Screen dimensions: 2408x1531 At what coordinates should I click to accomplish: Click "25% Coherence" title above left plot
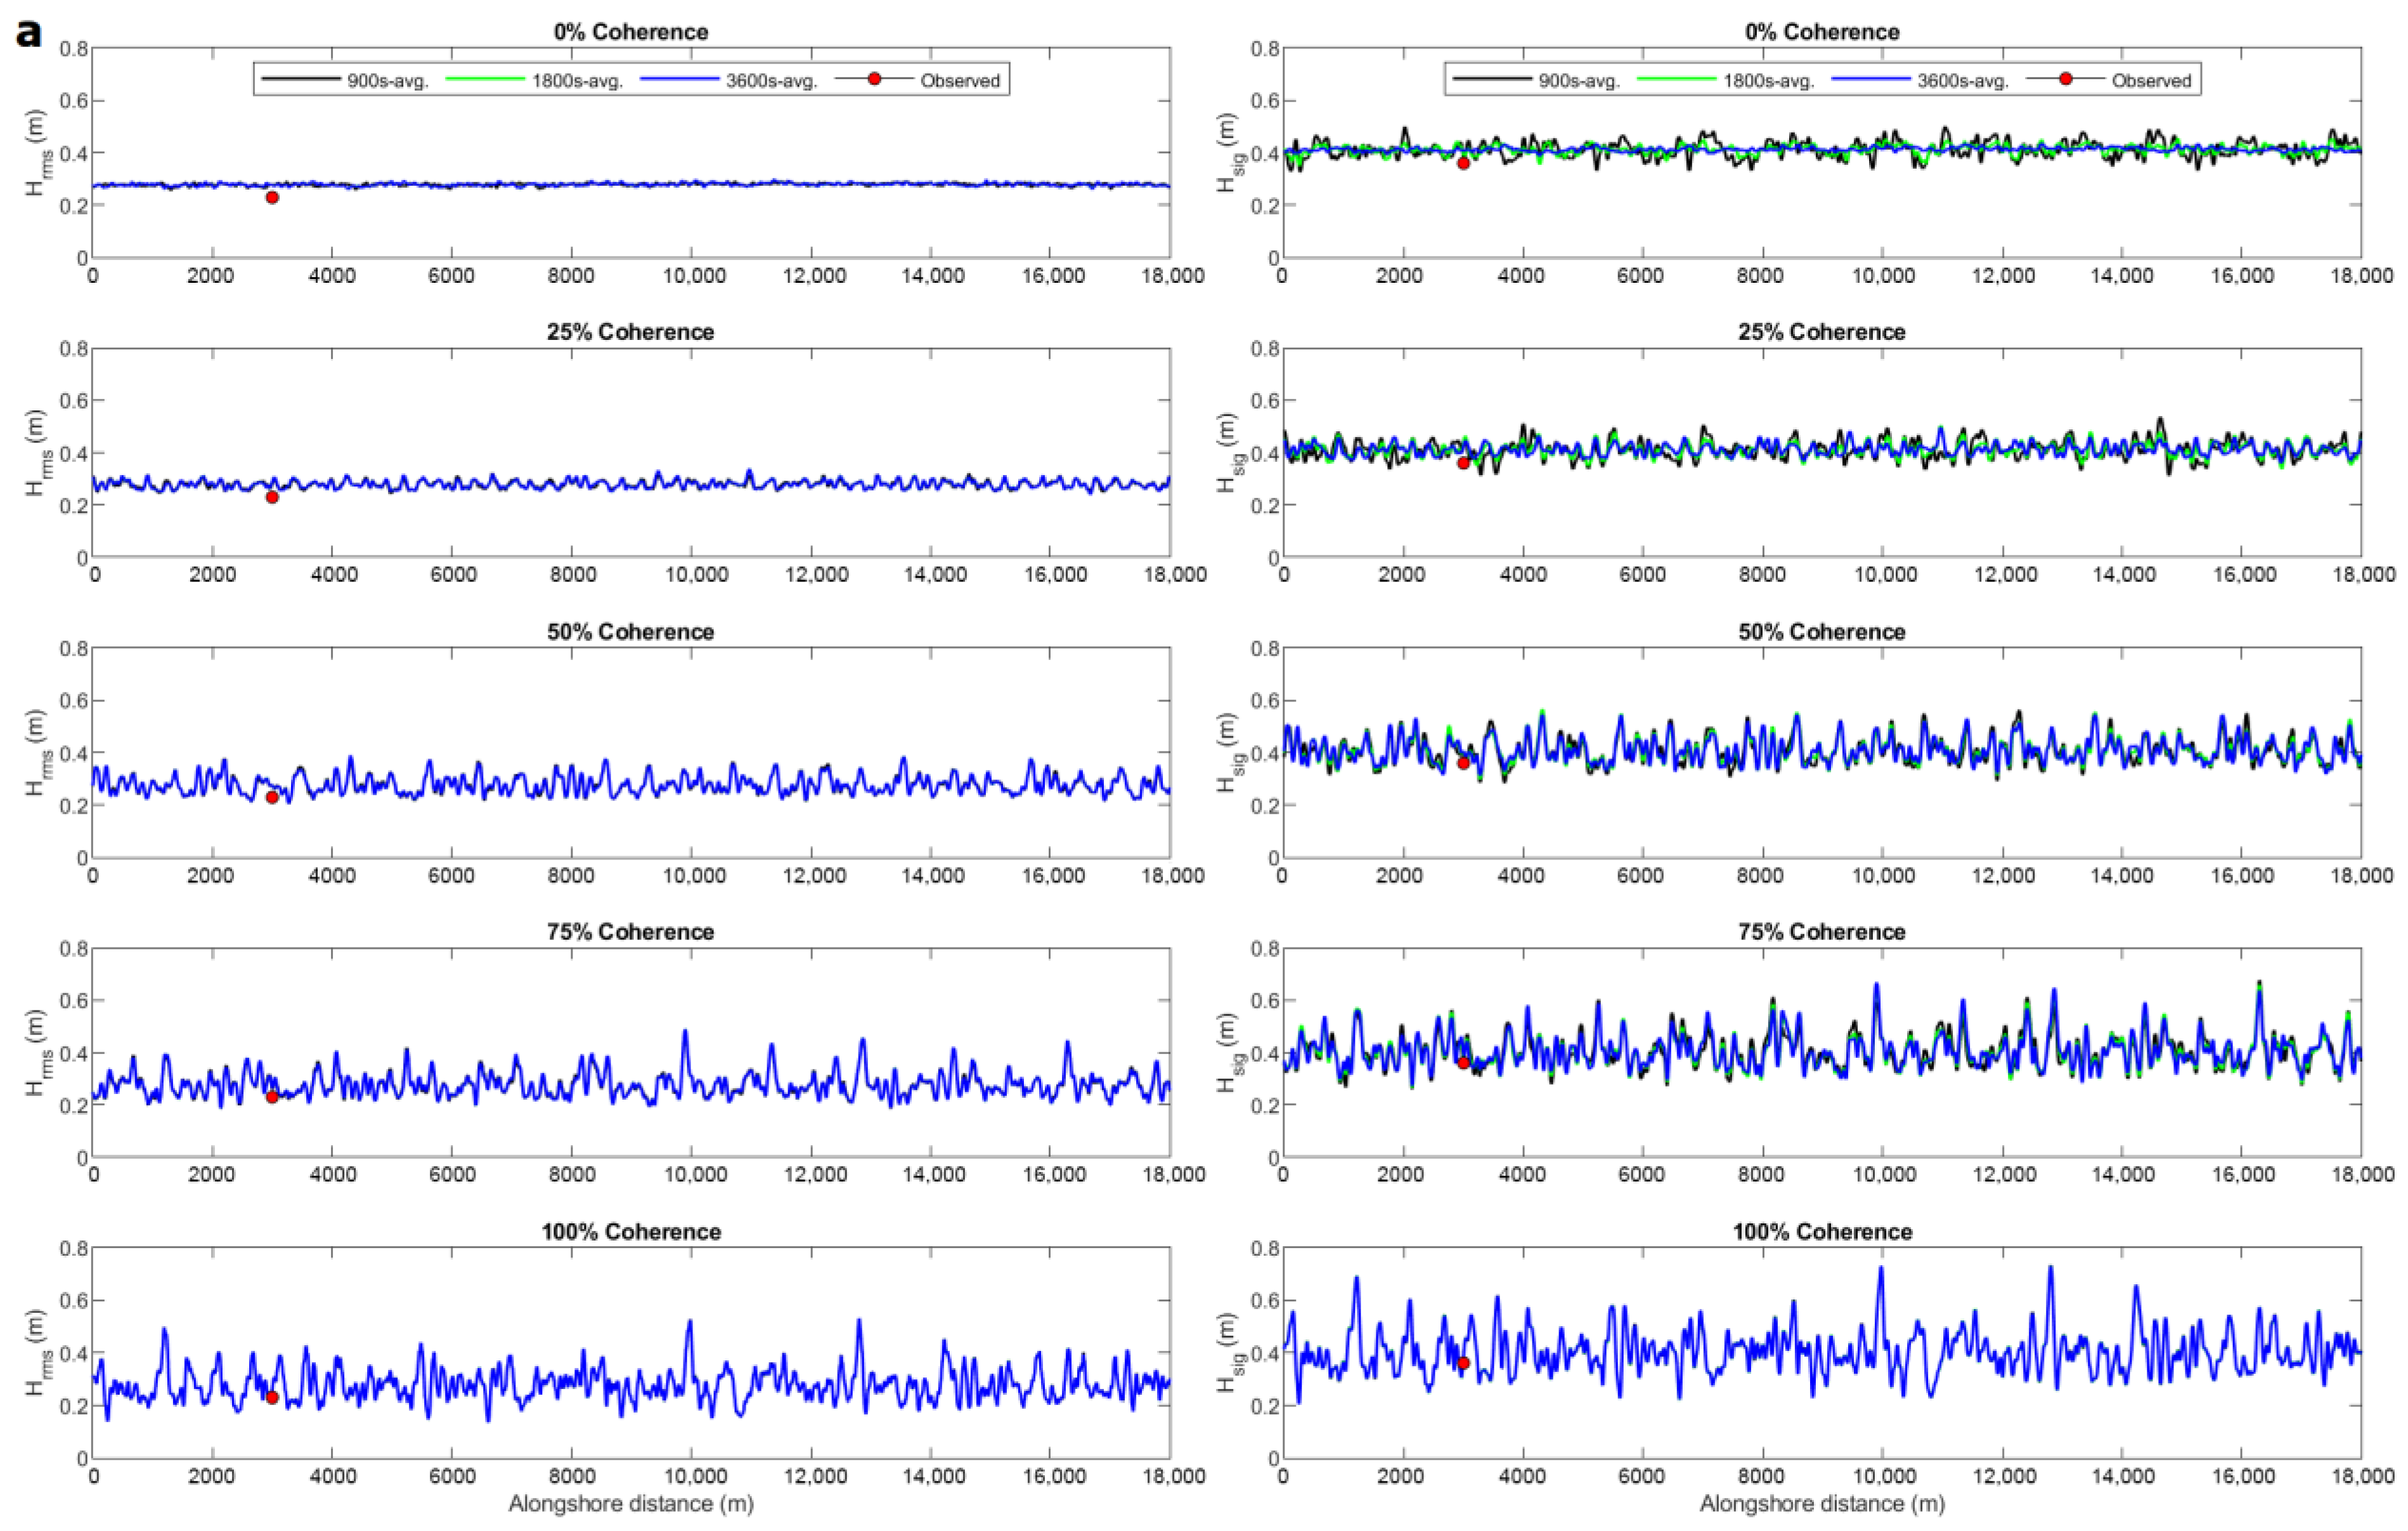pos(631,332)
